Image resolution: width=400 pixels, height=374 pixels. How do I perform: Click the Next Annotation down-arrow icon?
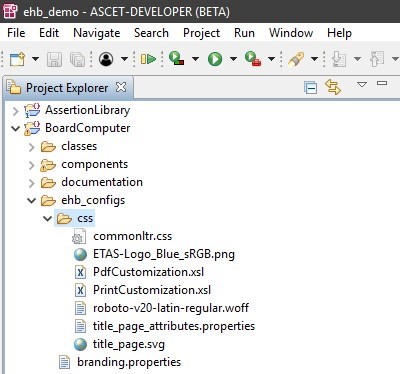tap(339, 59)
